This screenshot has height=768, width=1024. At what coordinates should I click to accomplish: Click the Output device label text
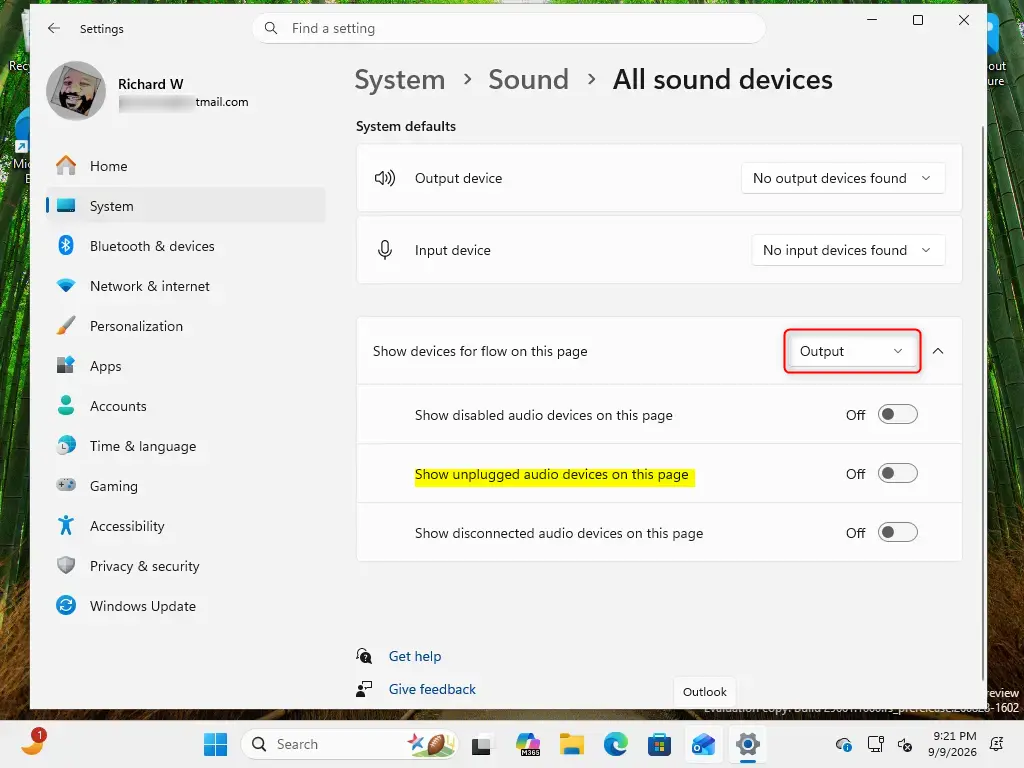(458, 178)
